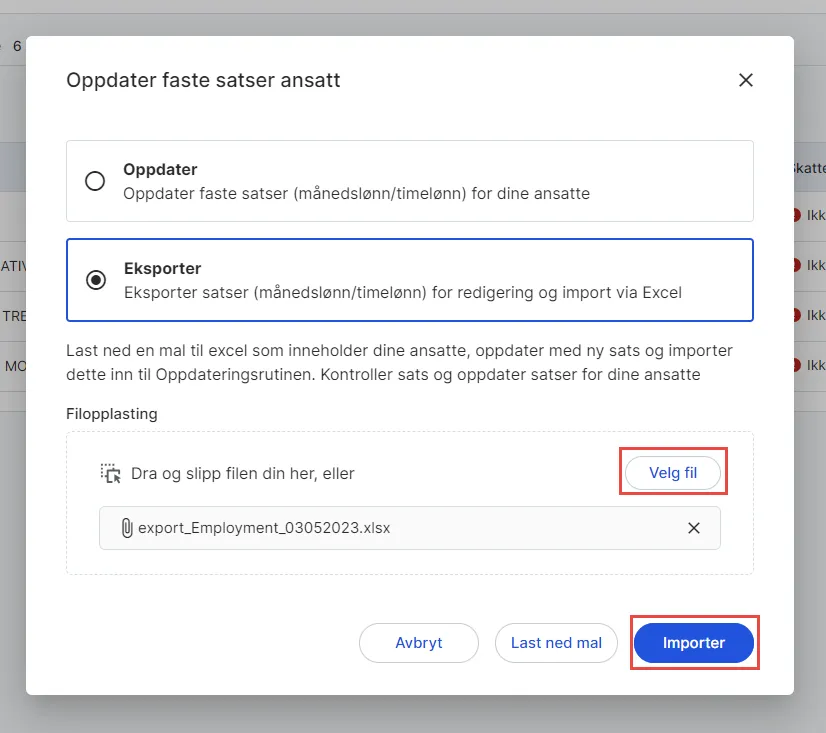The height and width of the screenshot is (733, 826).
Task: Click the radio circle inside the Eksporter card
Action: 95,278
